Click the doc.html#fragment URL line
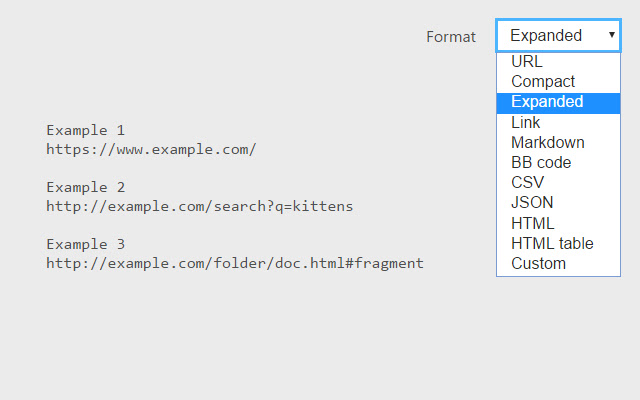 point(235,263)
